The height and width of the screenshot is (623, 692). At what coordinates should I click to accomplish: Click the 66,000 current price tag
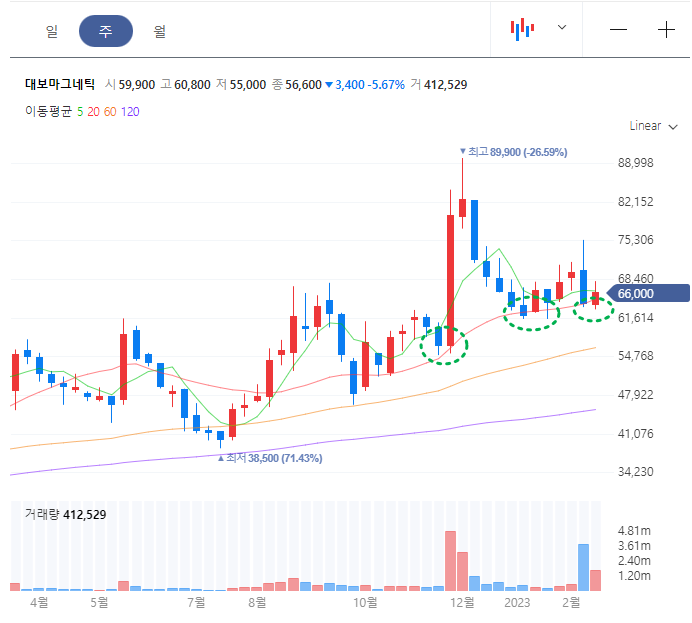click(x=648, y=293)
